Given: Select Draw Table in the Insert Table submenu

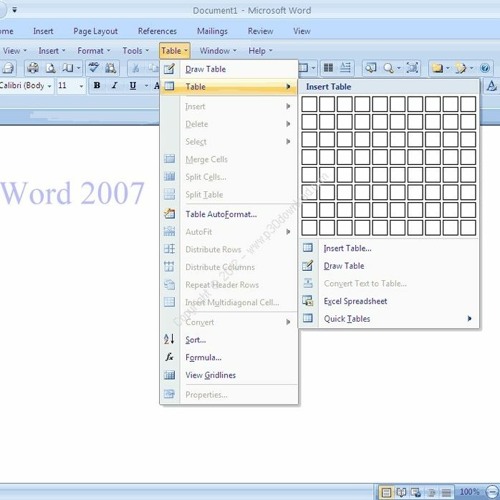Looking at the screenshot, I should (389, 266).
